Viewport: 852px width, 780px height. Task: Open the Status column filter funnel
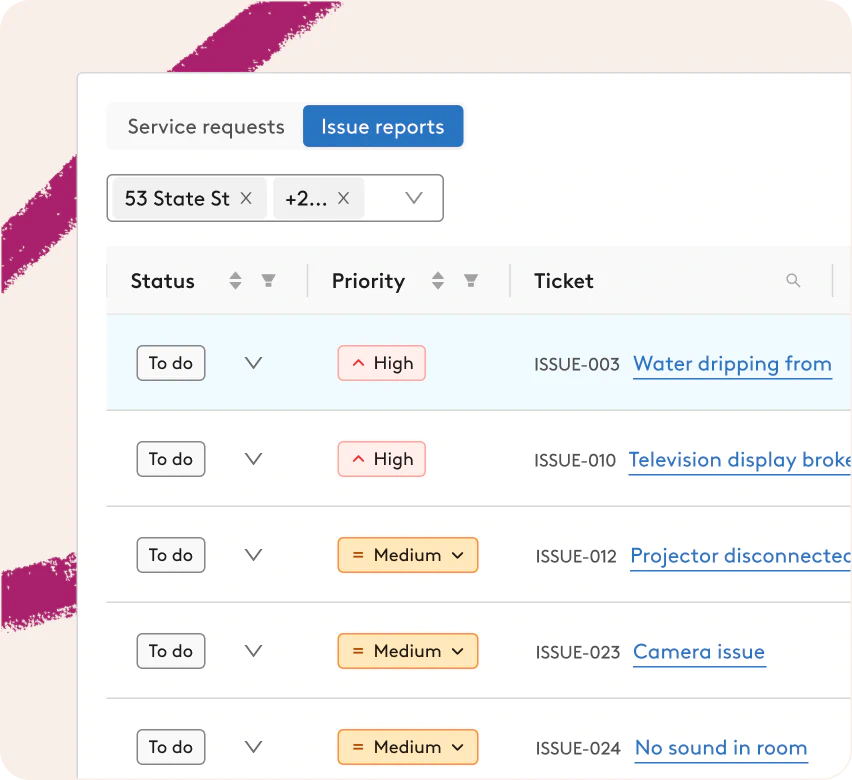(268, 280)
